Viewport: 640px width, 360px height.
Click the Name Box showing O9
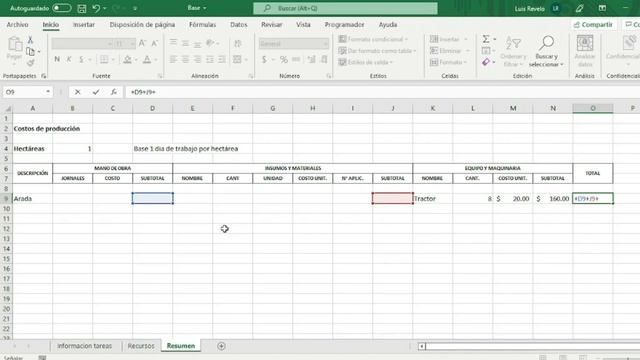pyautogui.click(x=27, y=92)
